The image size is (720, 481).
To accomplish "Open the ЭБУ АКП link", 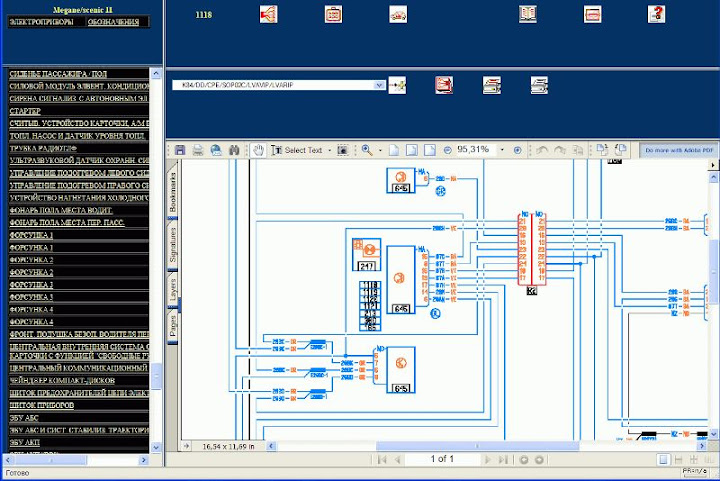I will 24,442.
